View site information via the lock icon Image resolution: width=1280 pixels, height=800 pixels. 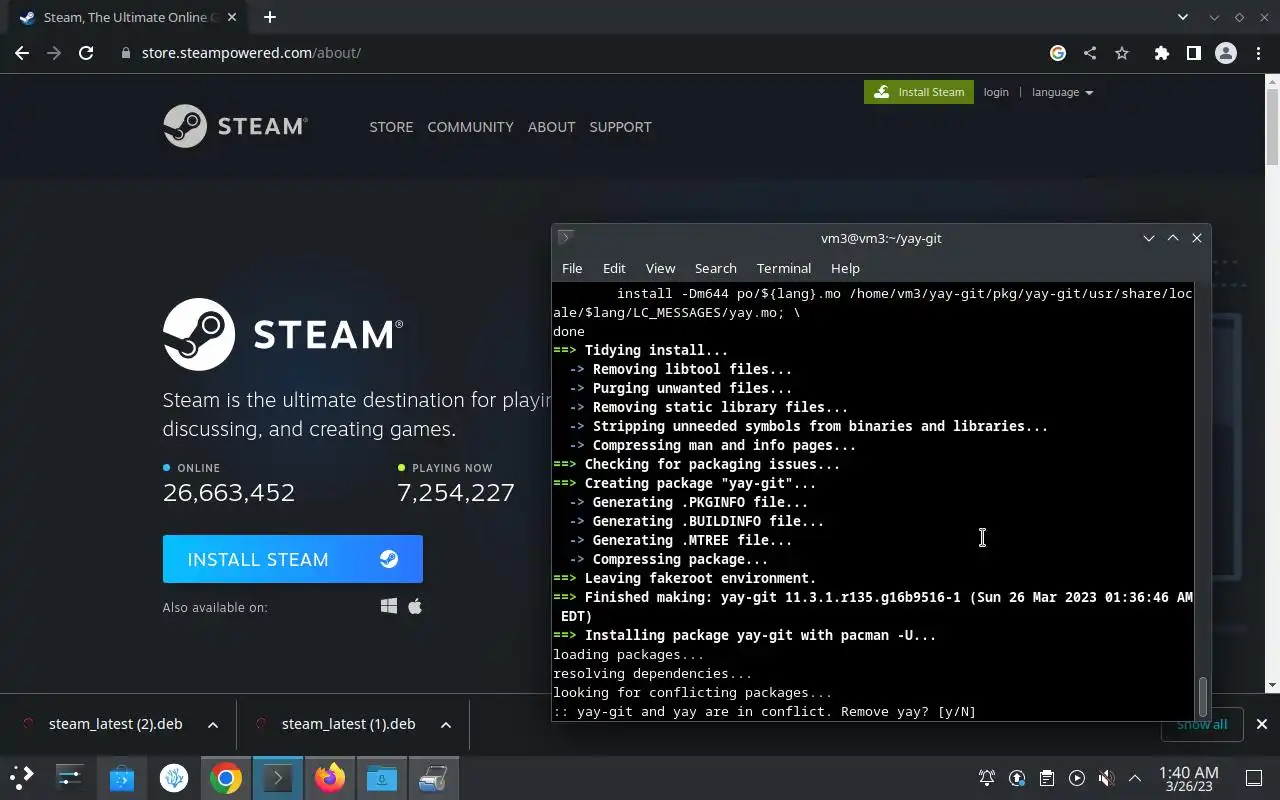126,53
